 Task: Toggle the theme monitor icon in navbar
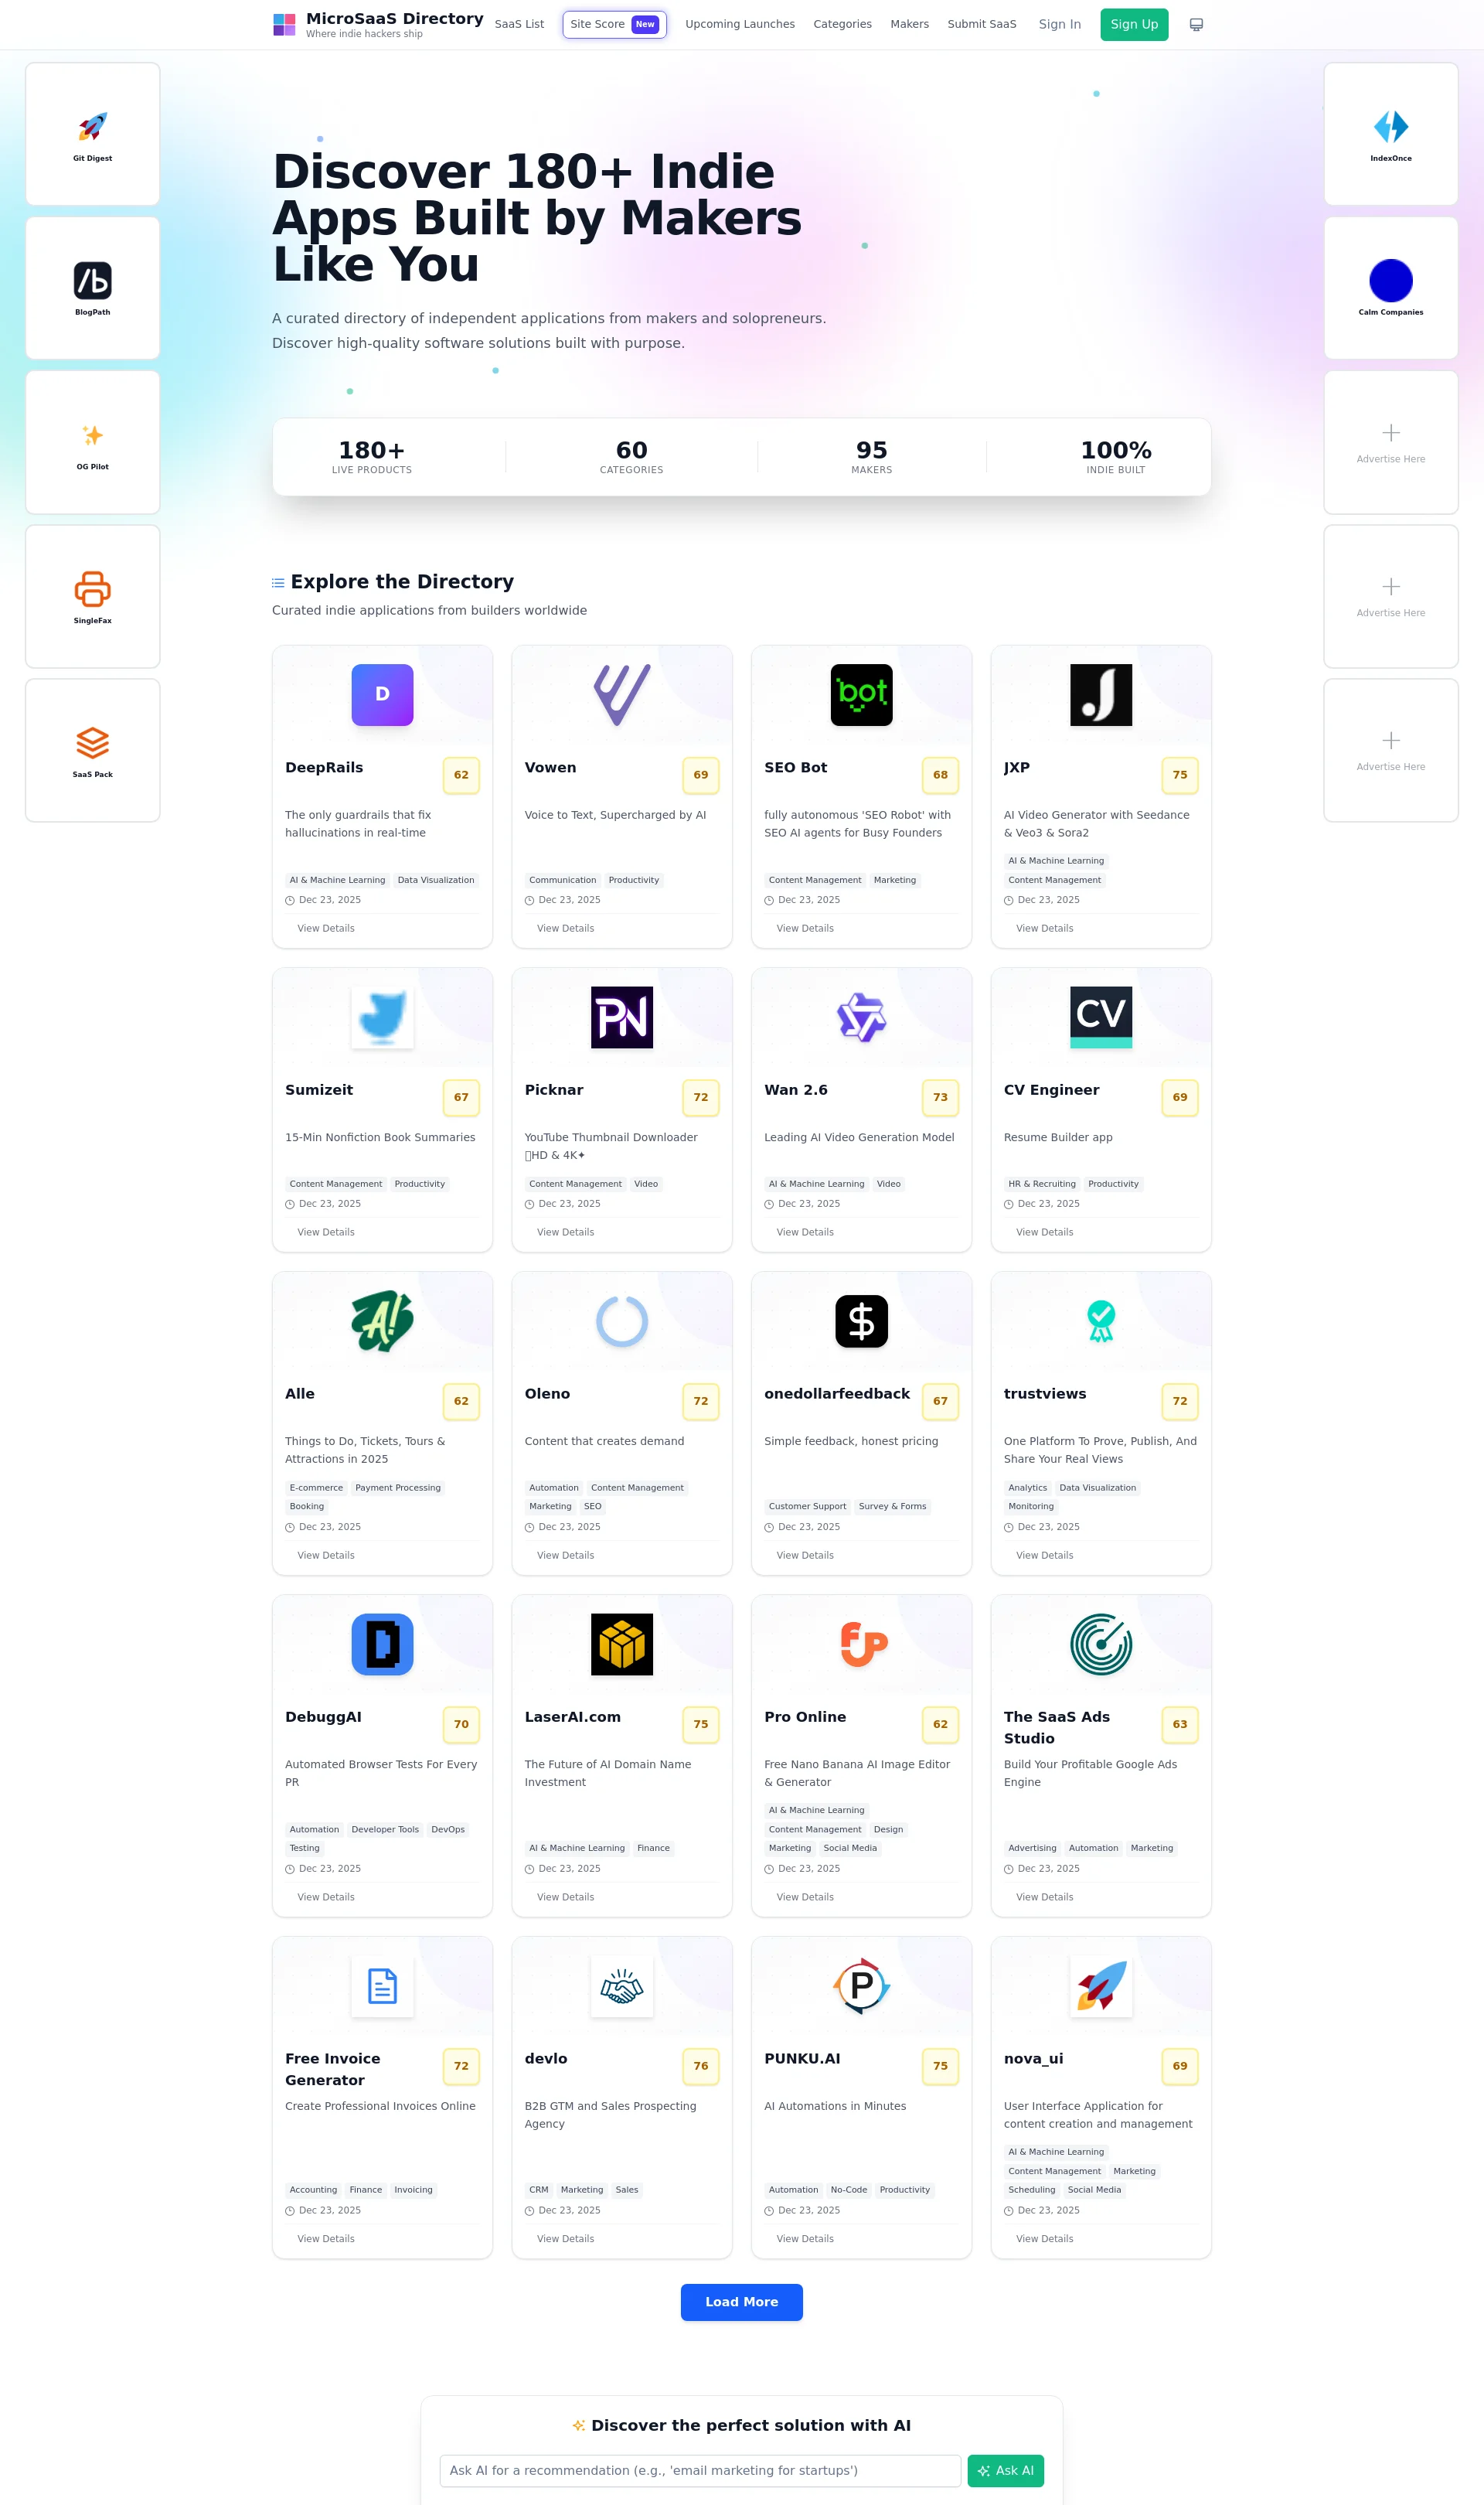click(x=1195, y=24)
